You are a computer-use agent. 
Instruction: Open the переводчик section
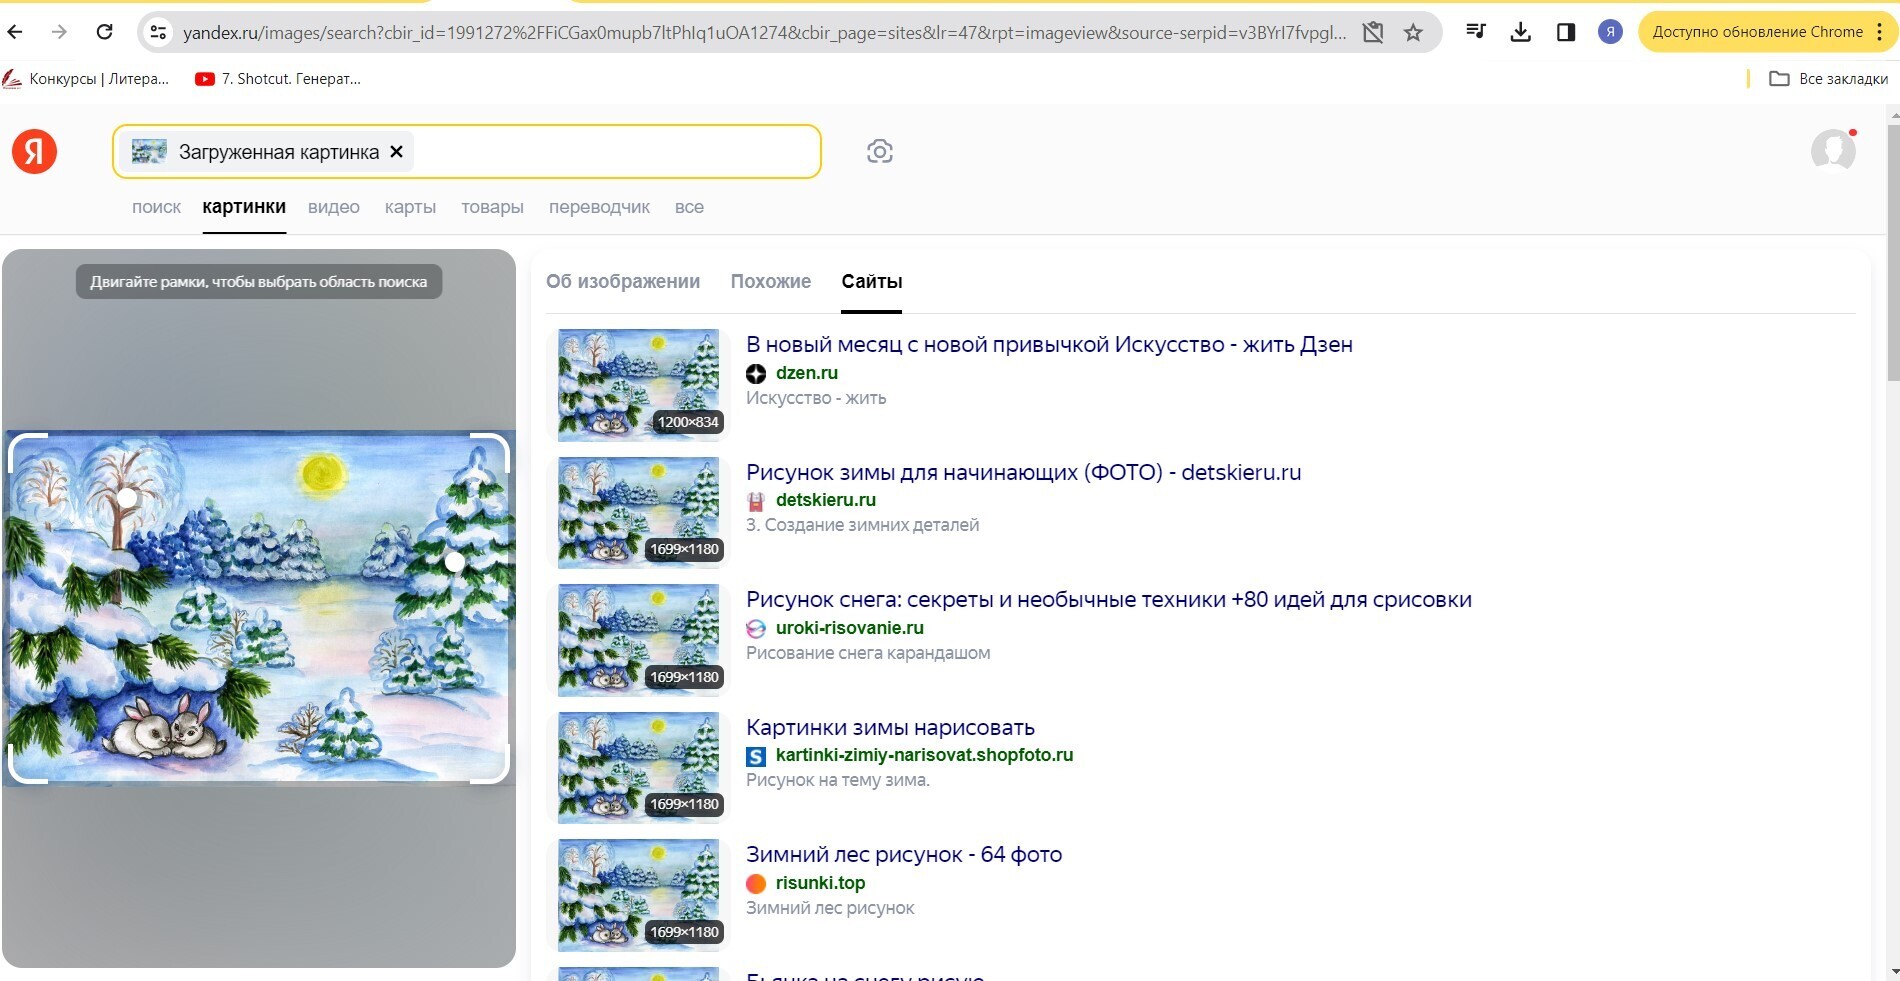pyautogui.click(x=599, y=207)
